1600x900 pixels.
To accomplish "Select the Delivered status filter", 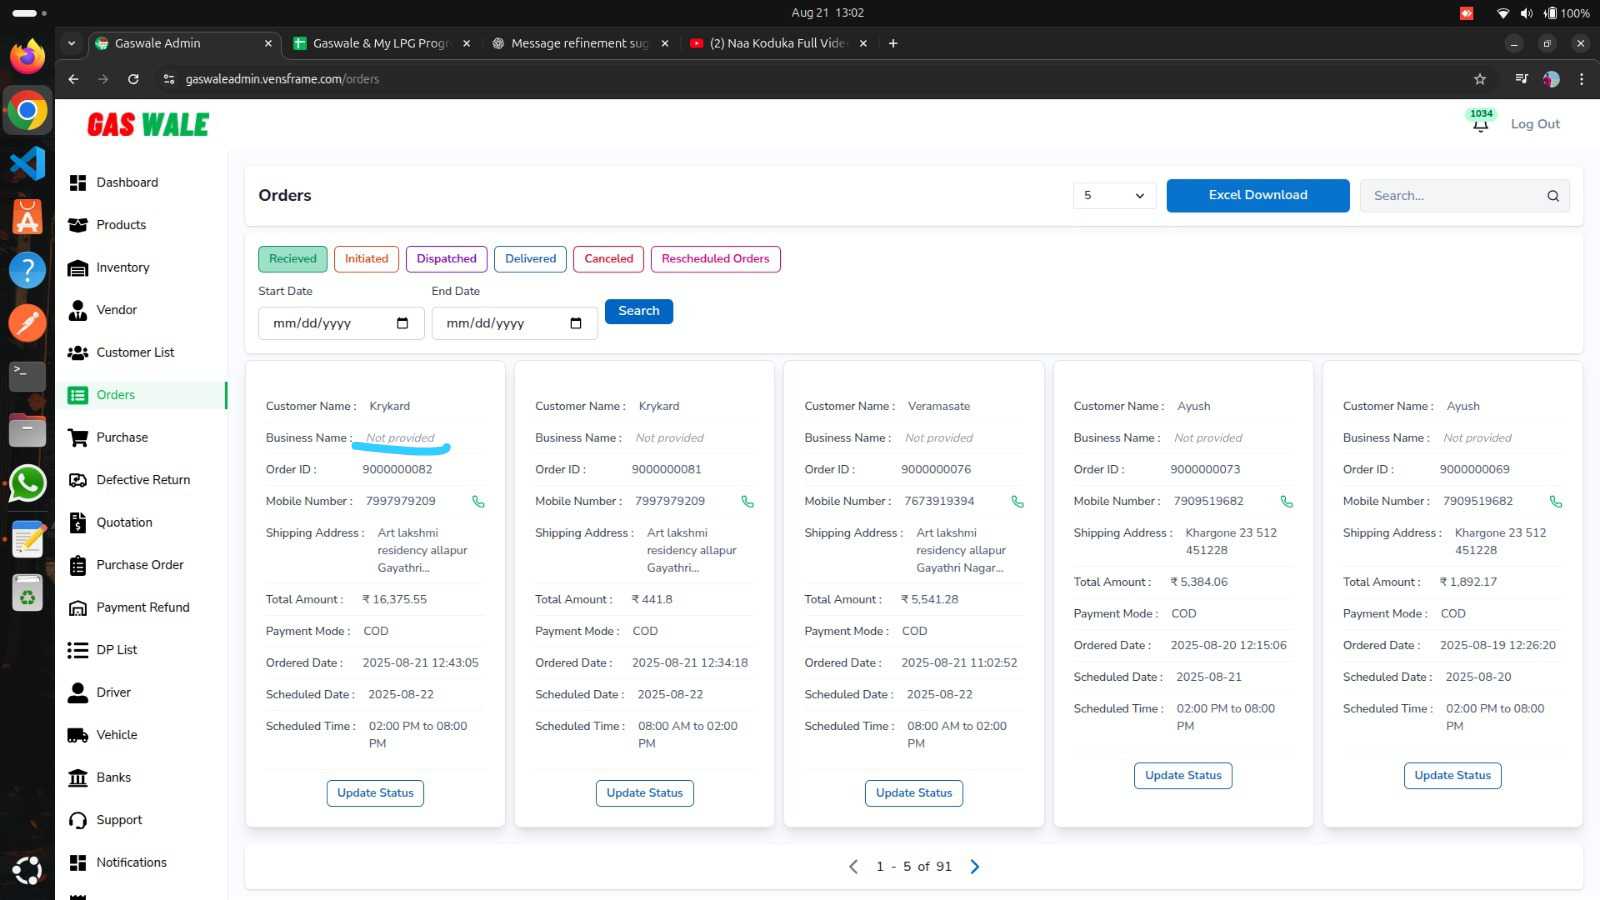I will click(x=530, y=259).
